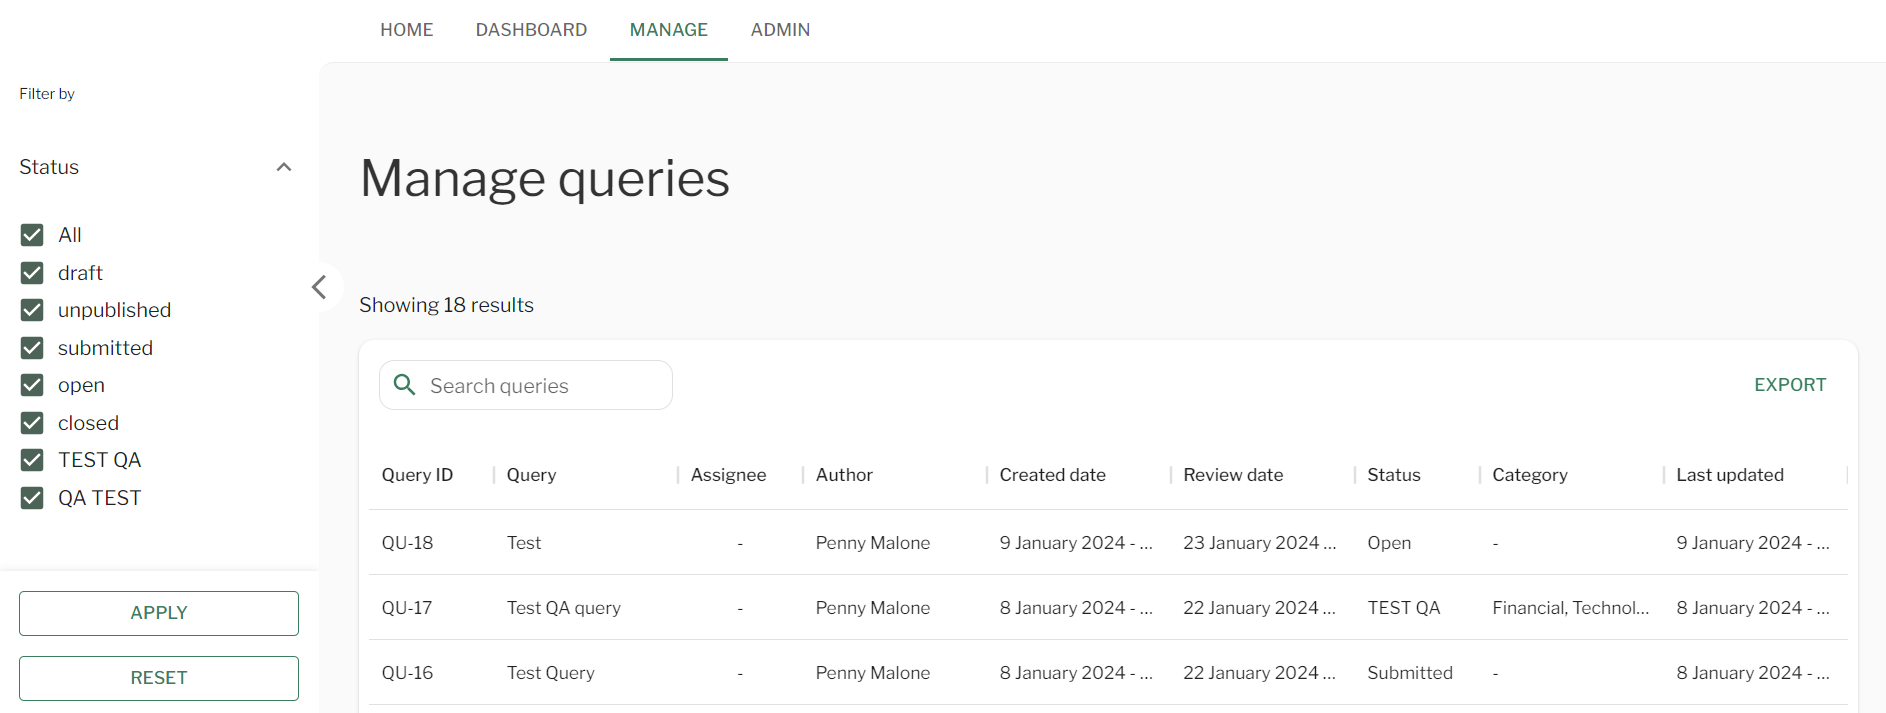
Task: Uncheck the All status checkbox
Action: click(x=32, y=235)
